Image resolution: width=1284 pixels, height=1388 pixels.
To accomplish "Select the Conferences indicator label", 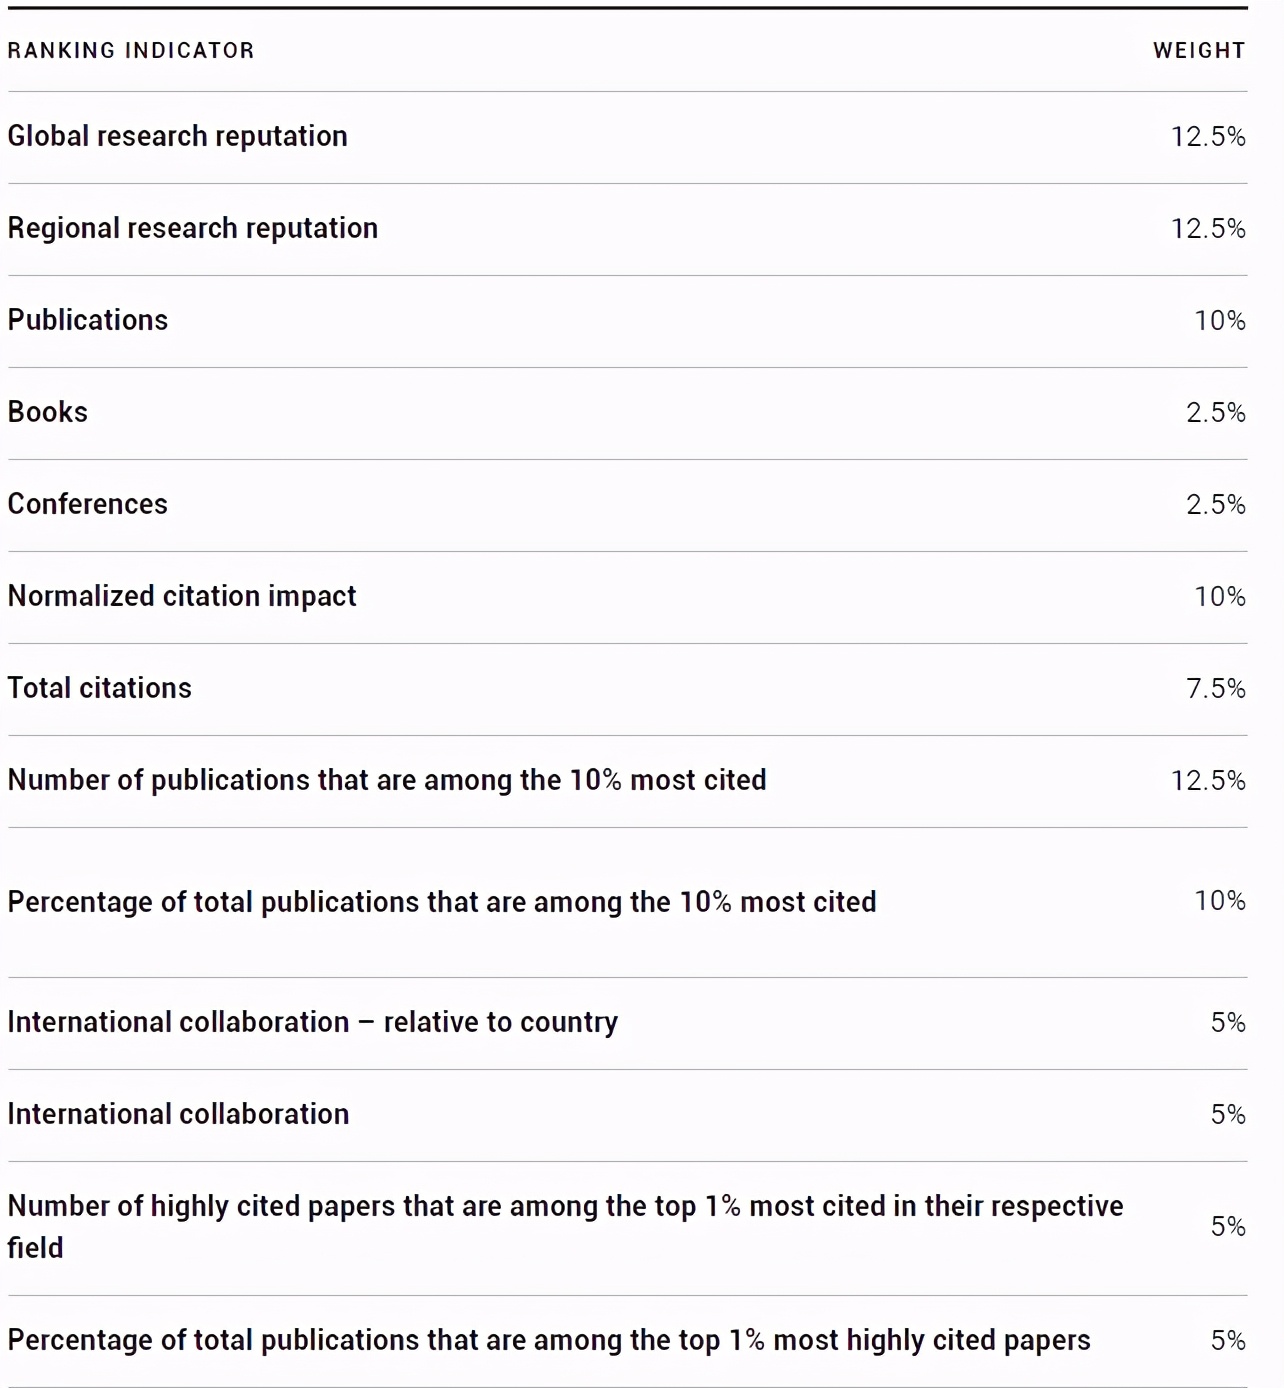I will [88, 504].
